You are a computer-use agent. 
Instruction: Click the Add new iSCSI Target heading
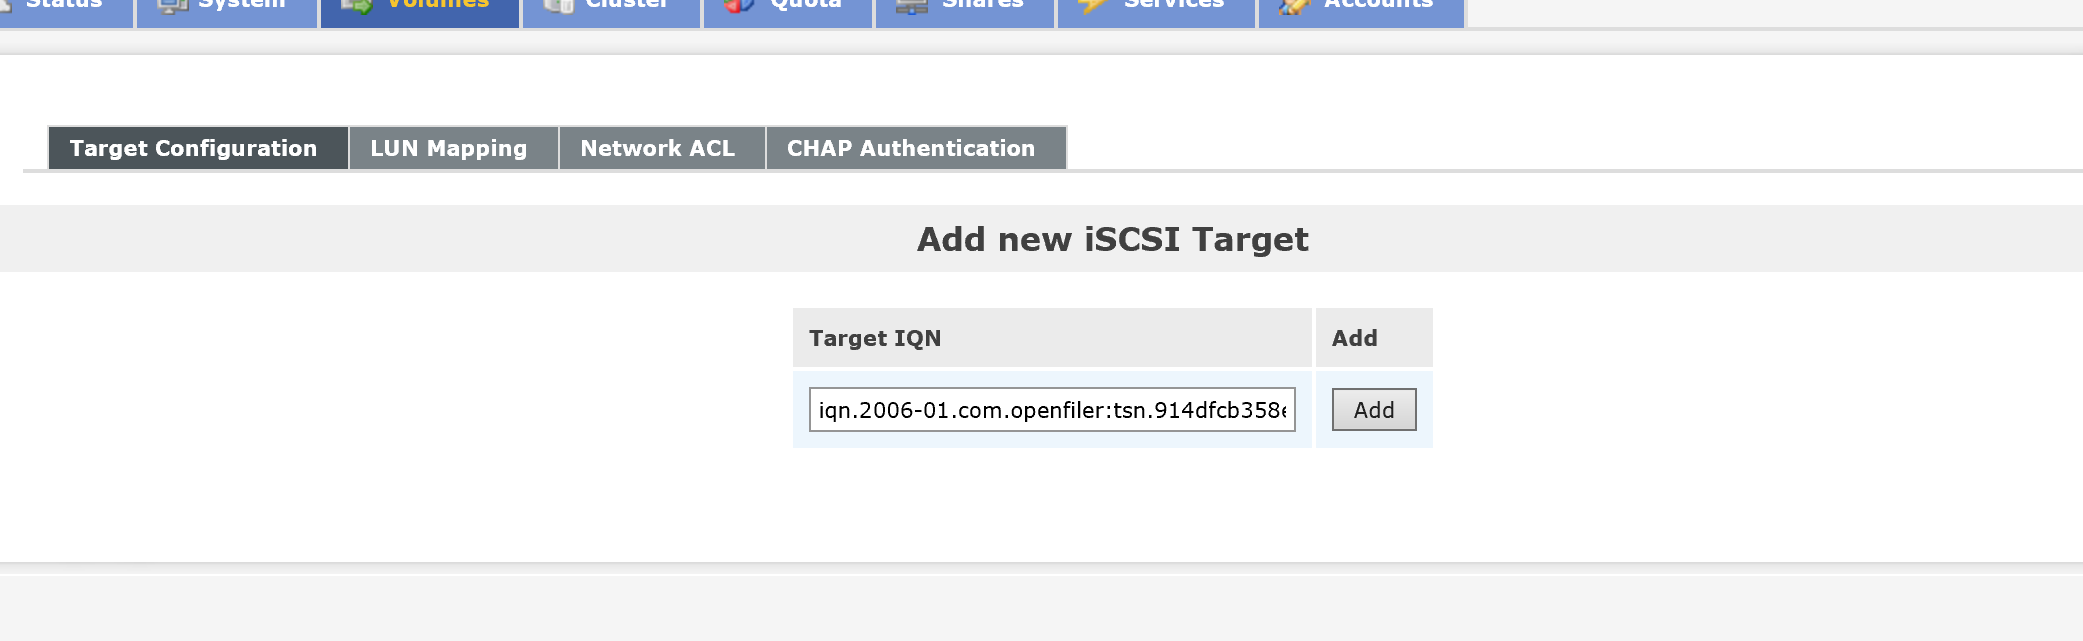[1112, 239]
